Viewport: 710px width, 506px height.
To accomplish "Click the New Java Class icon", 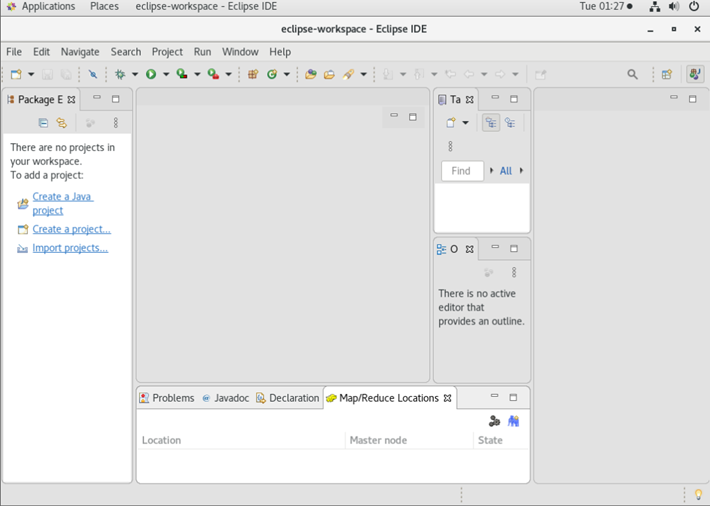I will [272, 74].
